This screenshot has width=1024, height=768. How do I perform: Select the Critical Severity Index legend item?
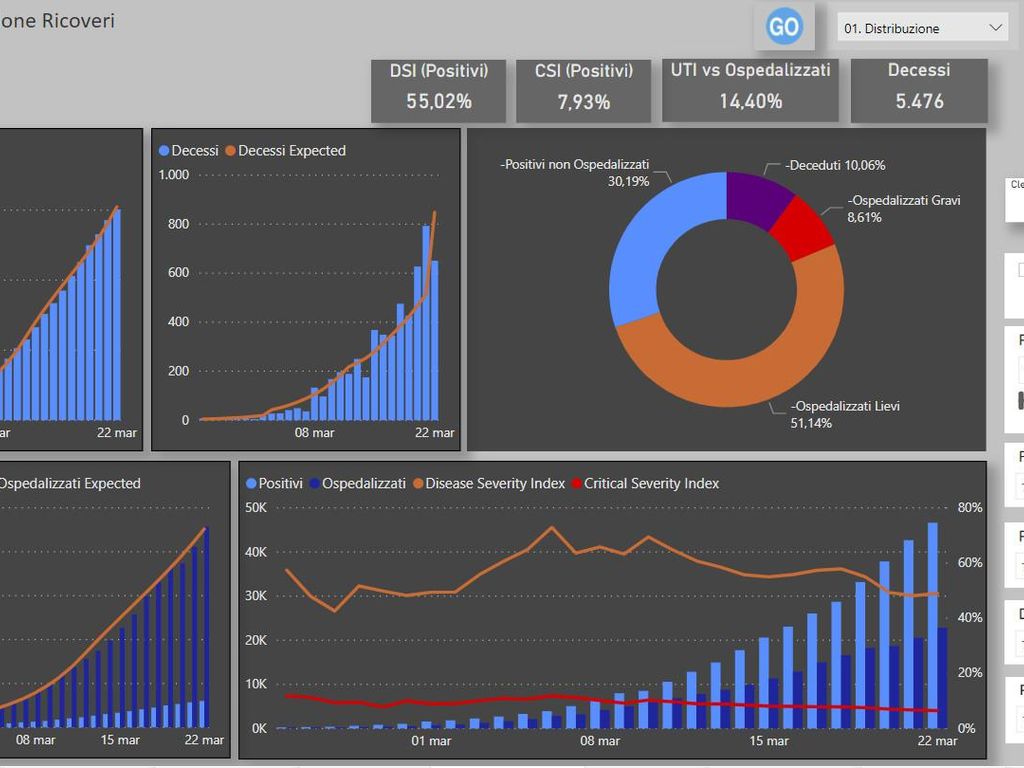click(650, 484)
